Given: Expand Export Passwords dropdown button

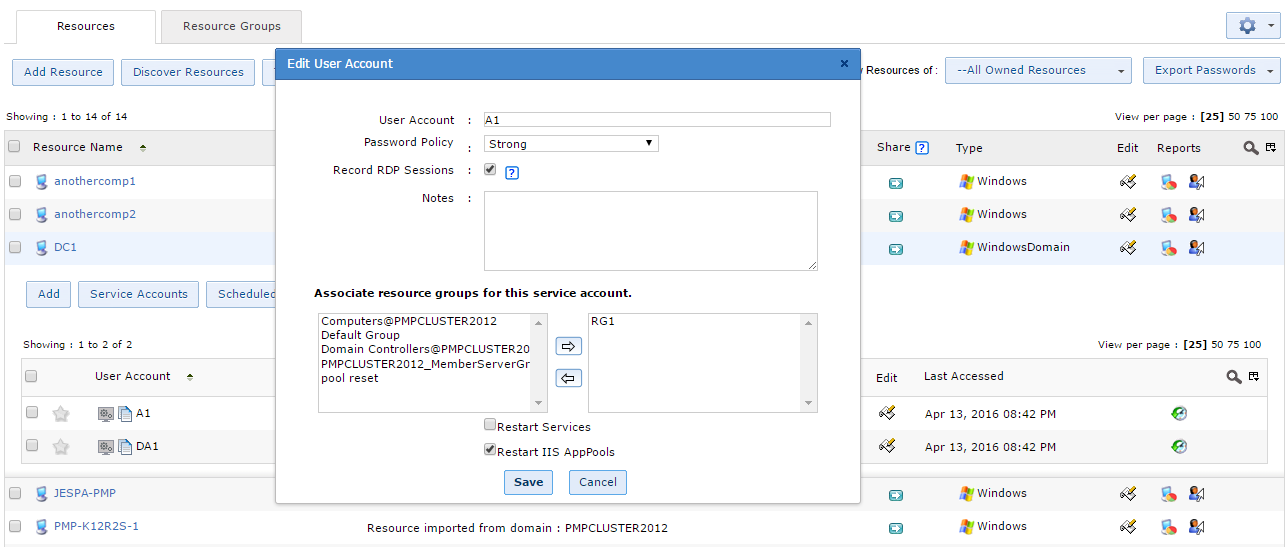Looking at the screenshot, I should pos(1212,70).
